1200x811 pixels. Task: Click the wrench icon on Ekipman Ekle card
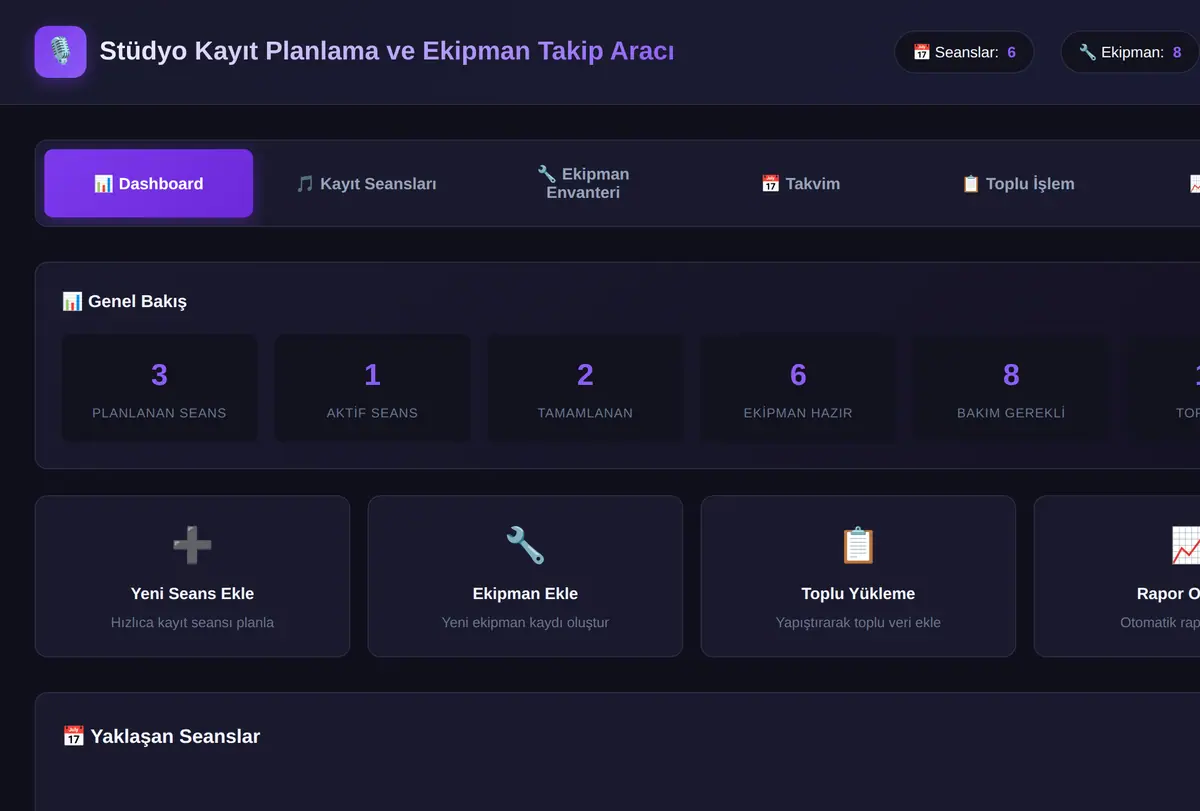[x=525, y=545]
